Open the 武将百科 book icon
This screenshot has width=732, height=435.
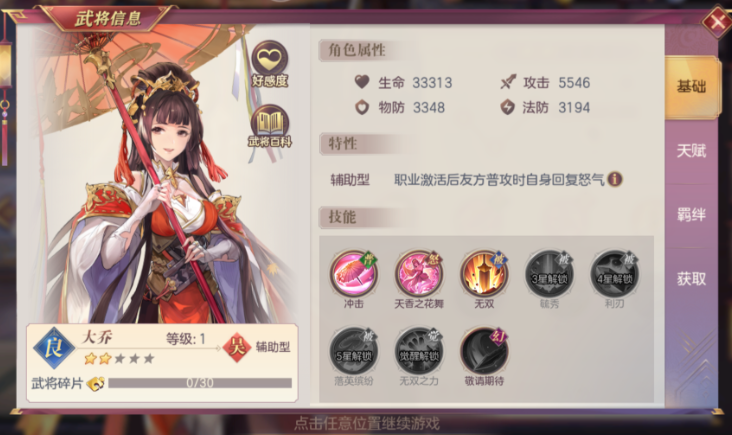point(270,126)
